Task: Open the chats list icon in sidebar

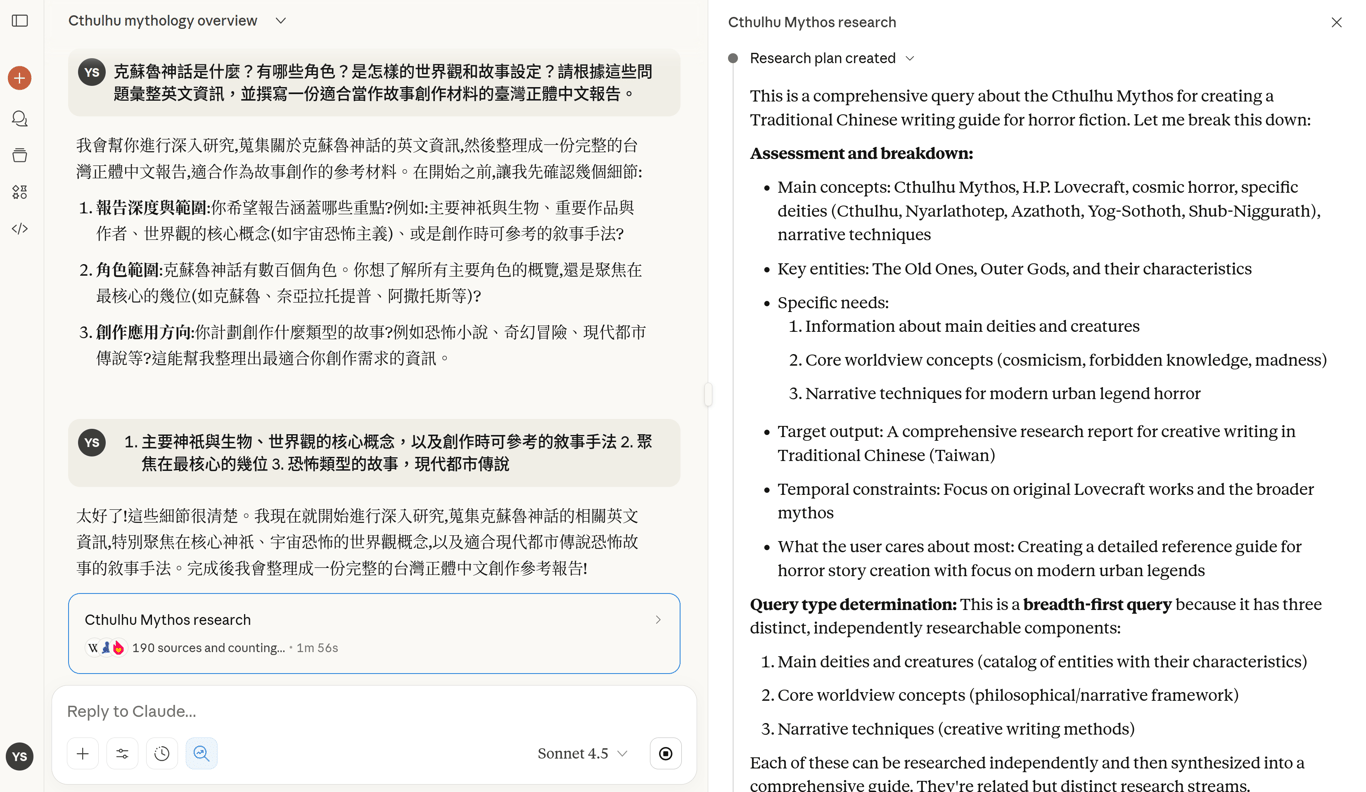Action: click(x=19, y=119)
